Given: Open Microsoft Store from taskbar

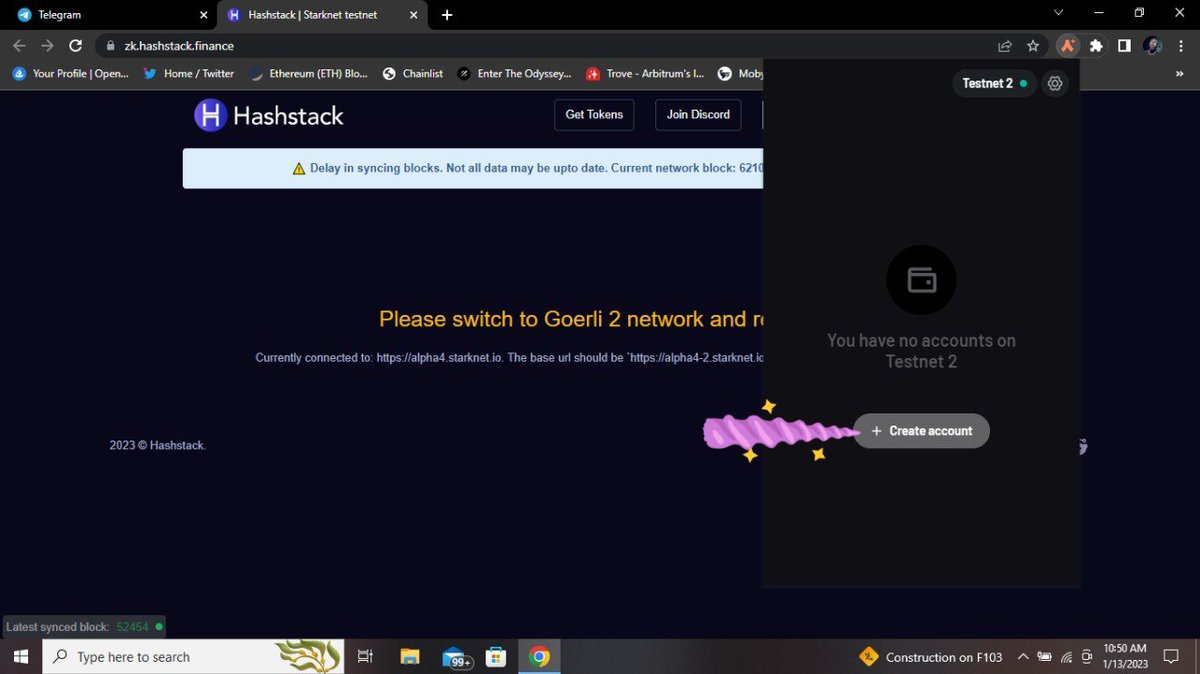Looking at the screenshot, I should click(x=496, y=657).
